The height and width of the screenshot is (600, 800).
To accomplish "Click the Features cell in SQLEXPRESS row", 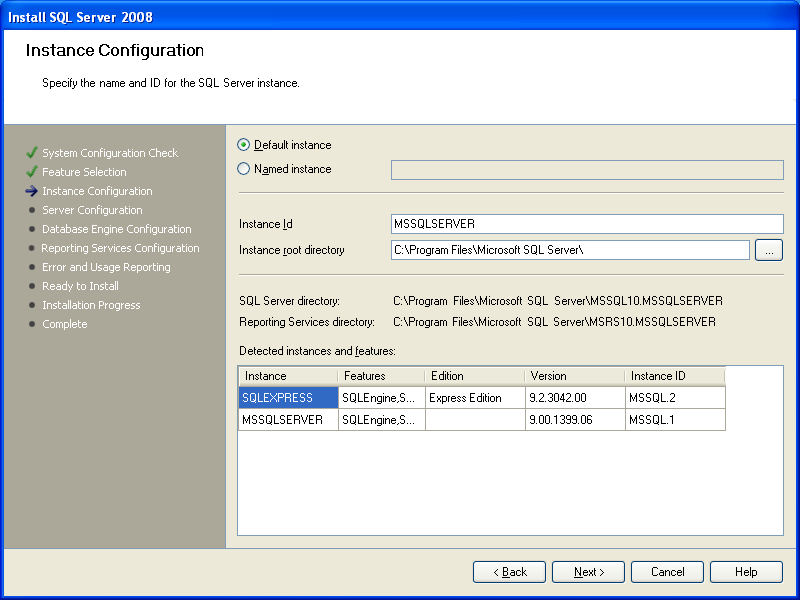I will 382,397.
